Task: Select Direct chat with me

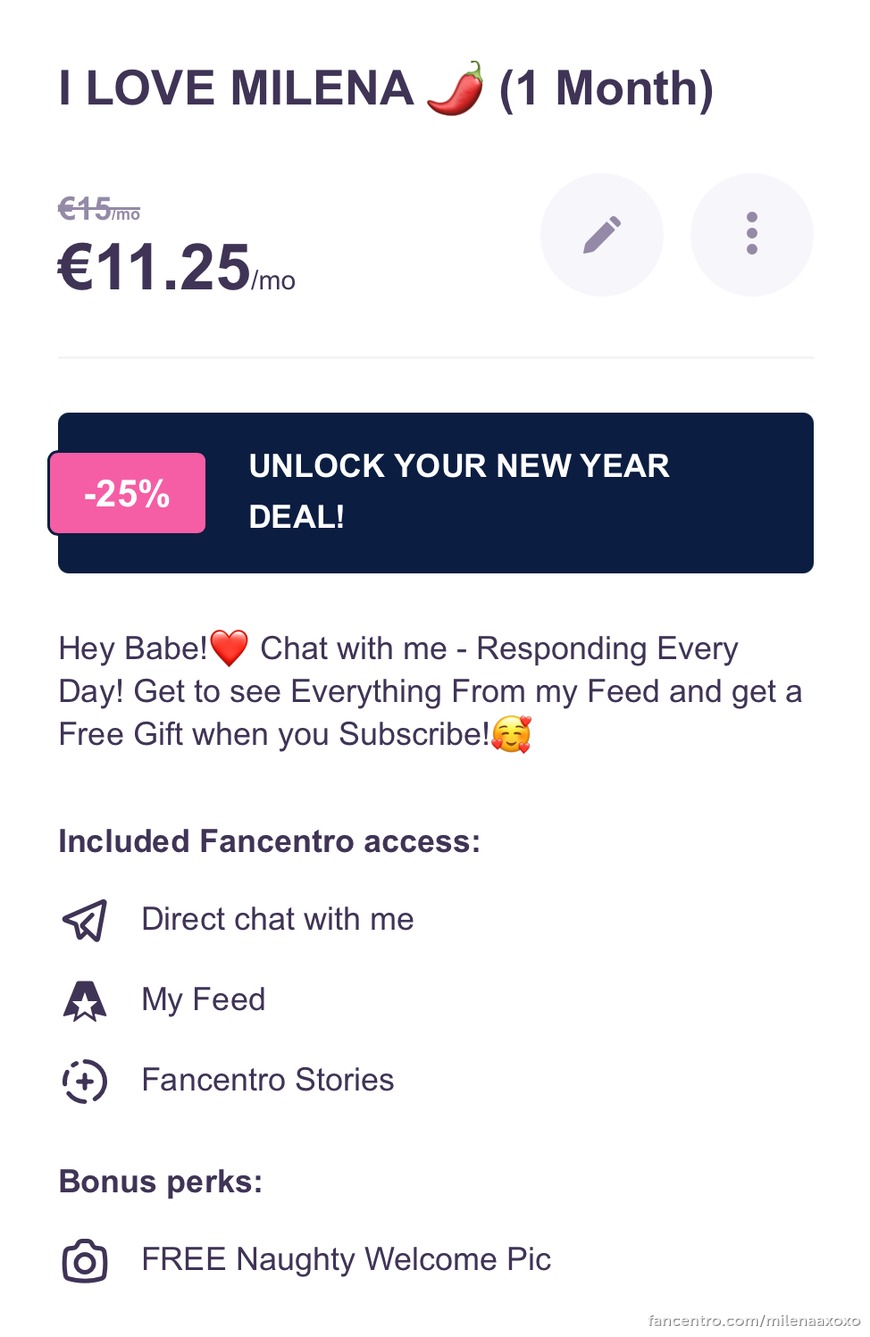Action: [x=278, y=920]
